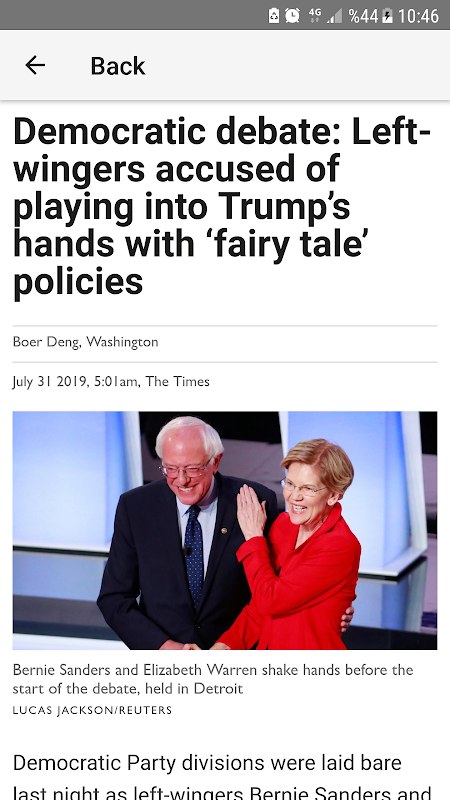The height and width of the screenshot is (800, 450).
Task: Tap the alarm clock status icon
Action: pyautogui.click(x=292, y=15)
